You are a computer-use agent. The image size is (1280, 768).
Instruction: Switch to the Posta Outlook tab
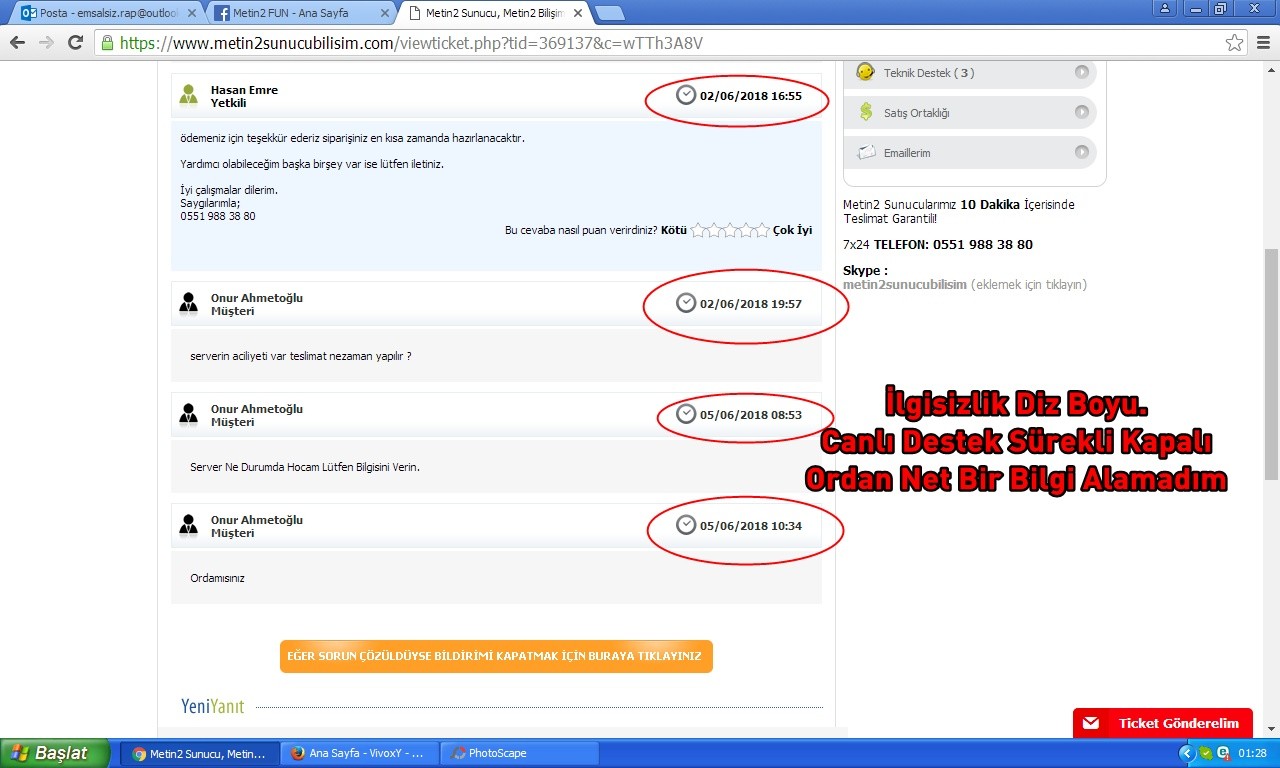coord(108,13)
